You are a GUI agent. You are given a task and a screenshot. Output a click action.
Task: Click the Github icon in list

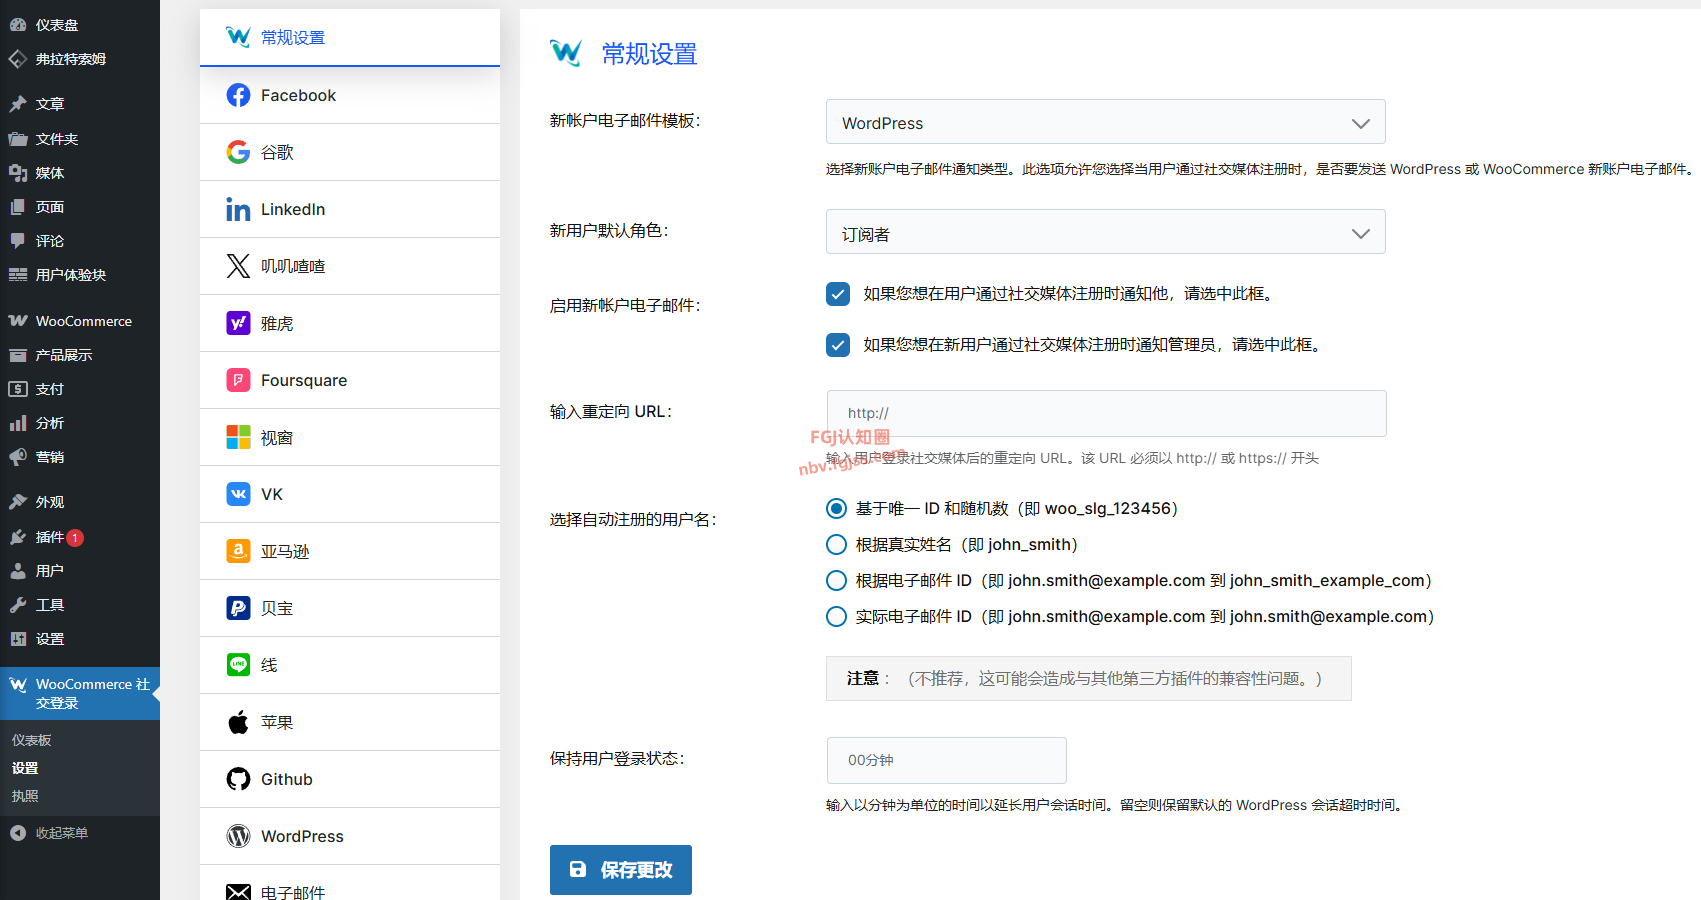coord(238,779)
